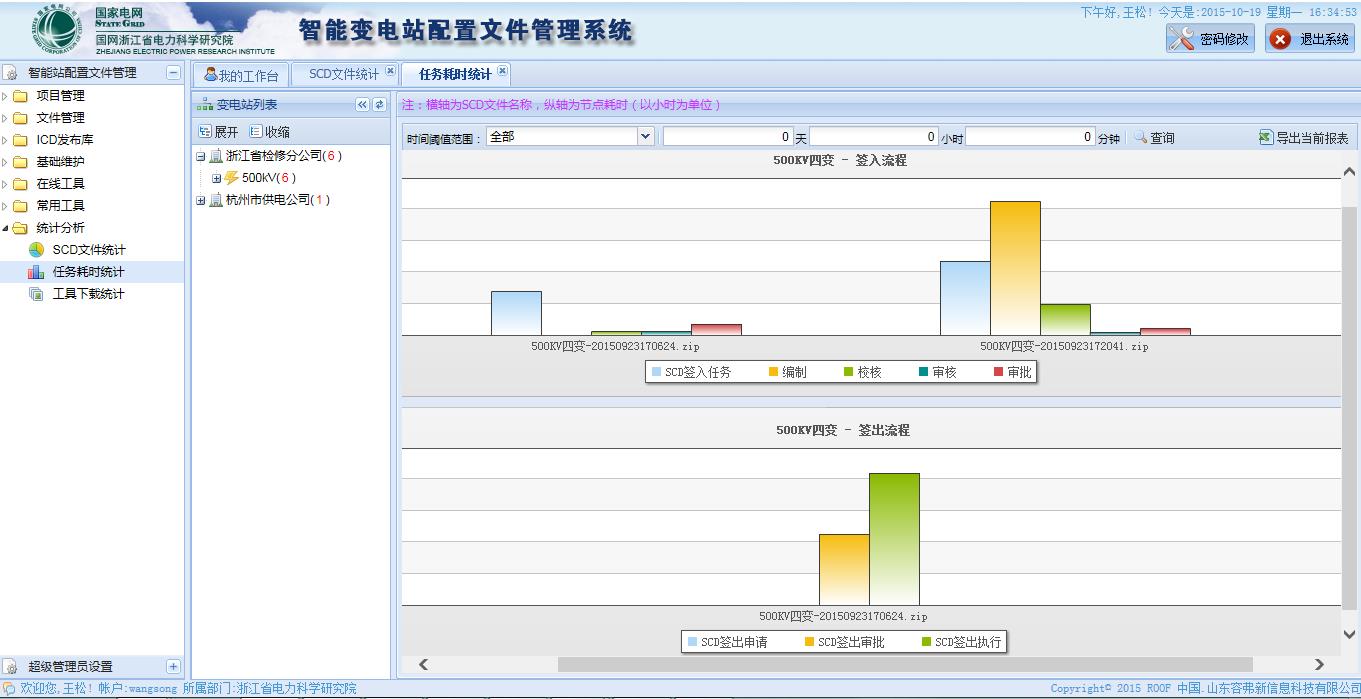Viewport: 1361px width, 699px height.
Task: Toggle the SCD签入任务 legend series
Action: (691, 372)
